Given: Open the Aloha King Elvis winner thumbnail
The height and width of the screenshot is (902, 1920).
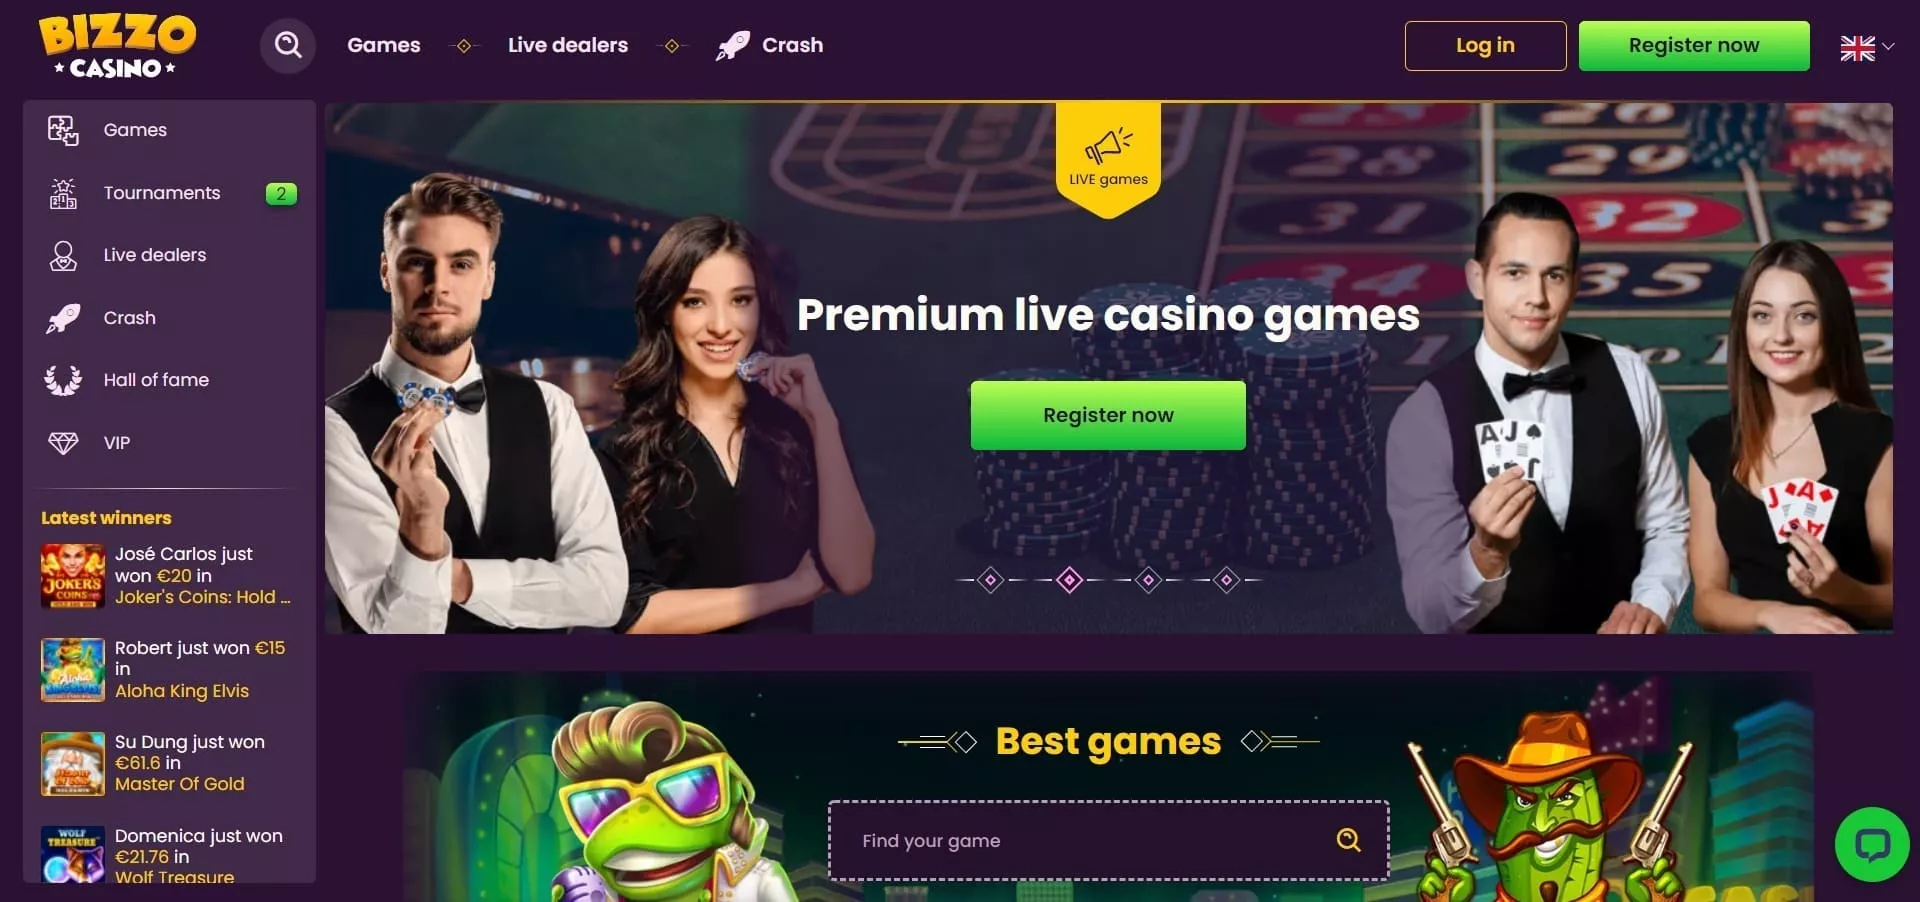Looking at the screenshot, I should click(73, 670).
